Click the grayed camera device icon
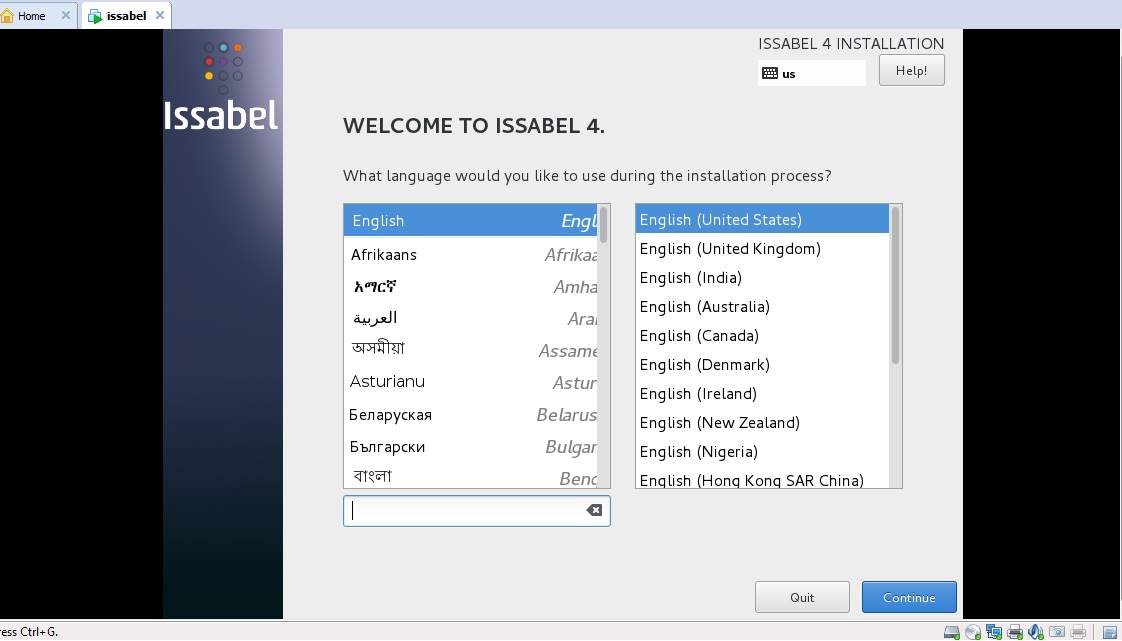Image resolution: width=1122 pixels, height=641 pixels. pyautogui.click(x=1056, y=632)
